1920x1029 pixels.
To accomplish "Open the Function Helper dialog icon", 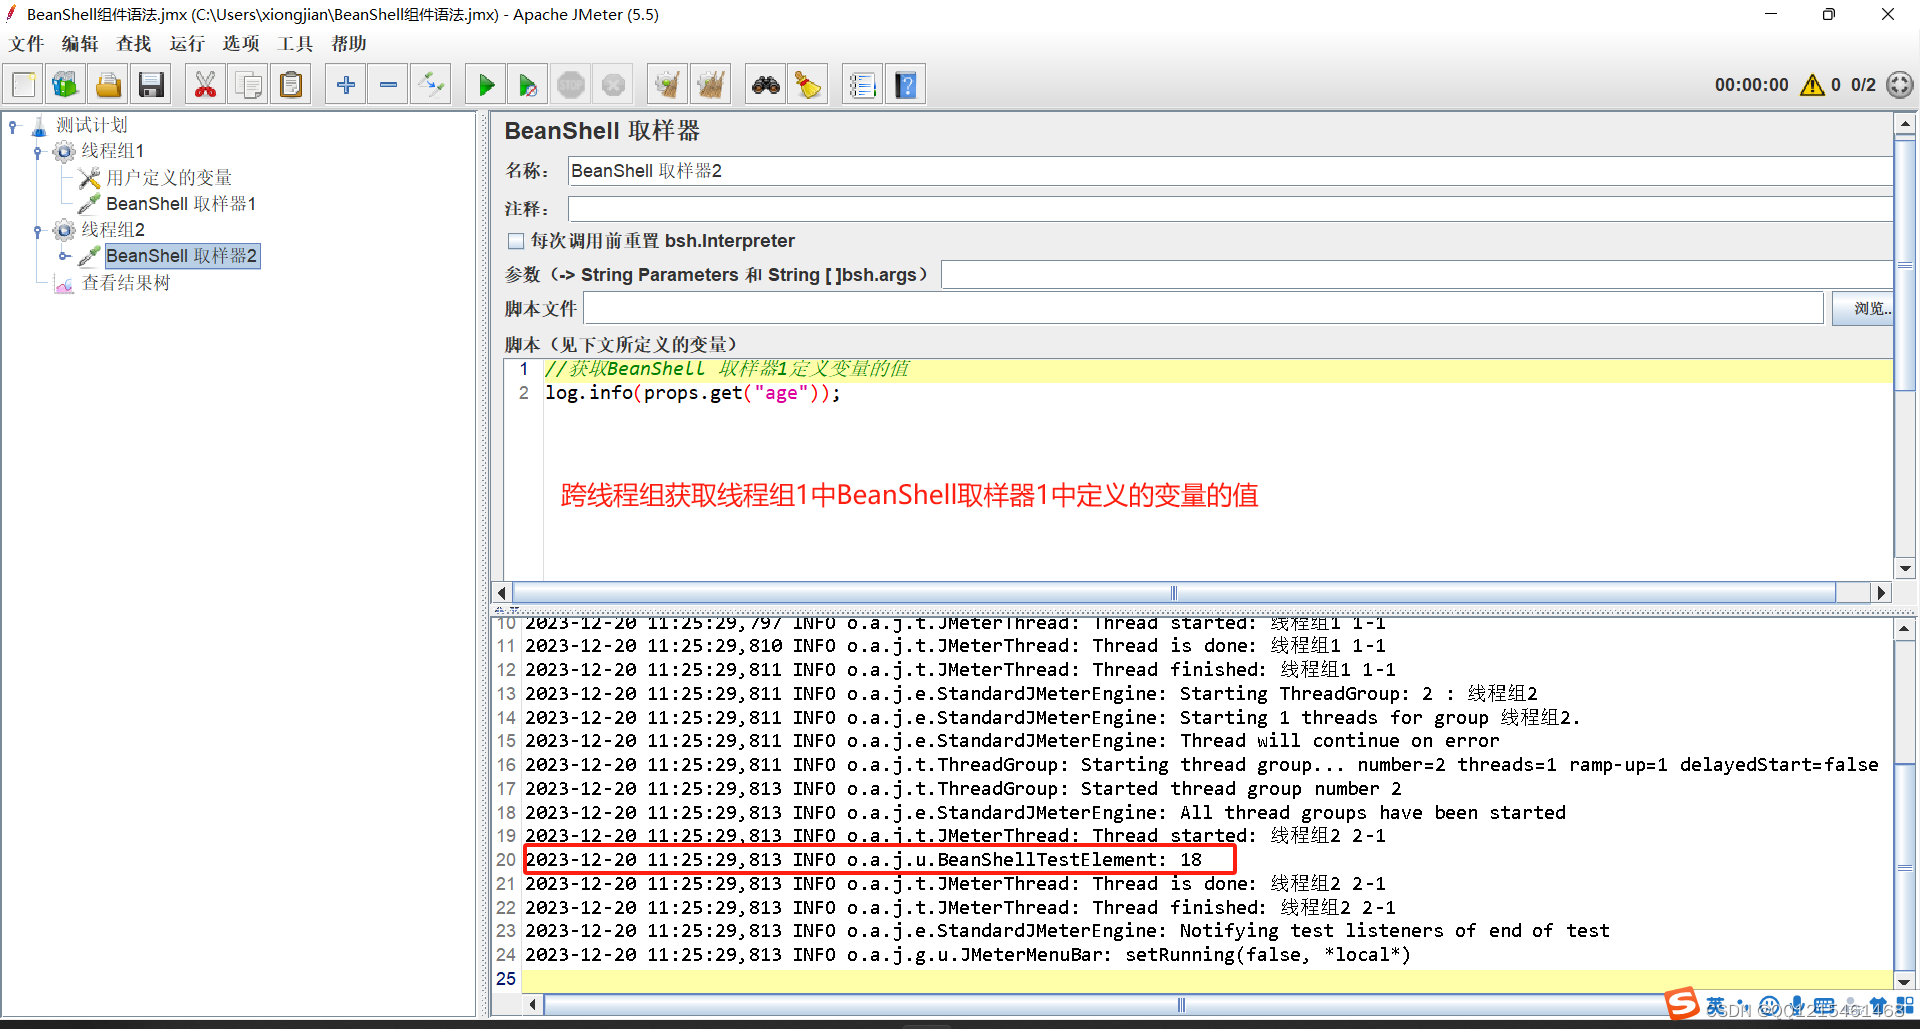I will coord(862,85).
